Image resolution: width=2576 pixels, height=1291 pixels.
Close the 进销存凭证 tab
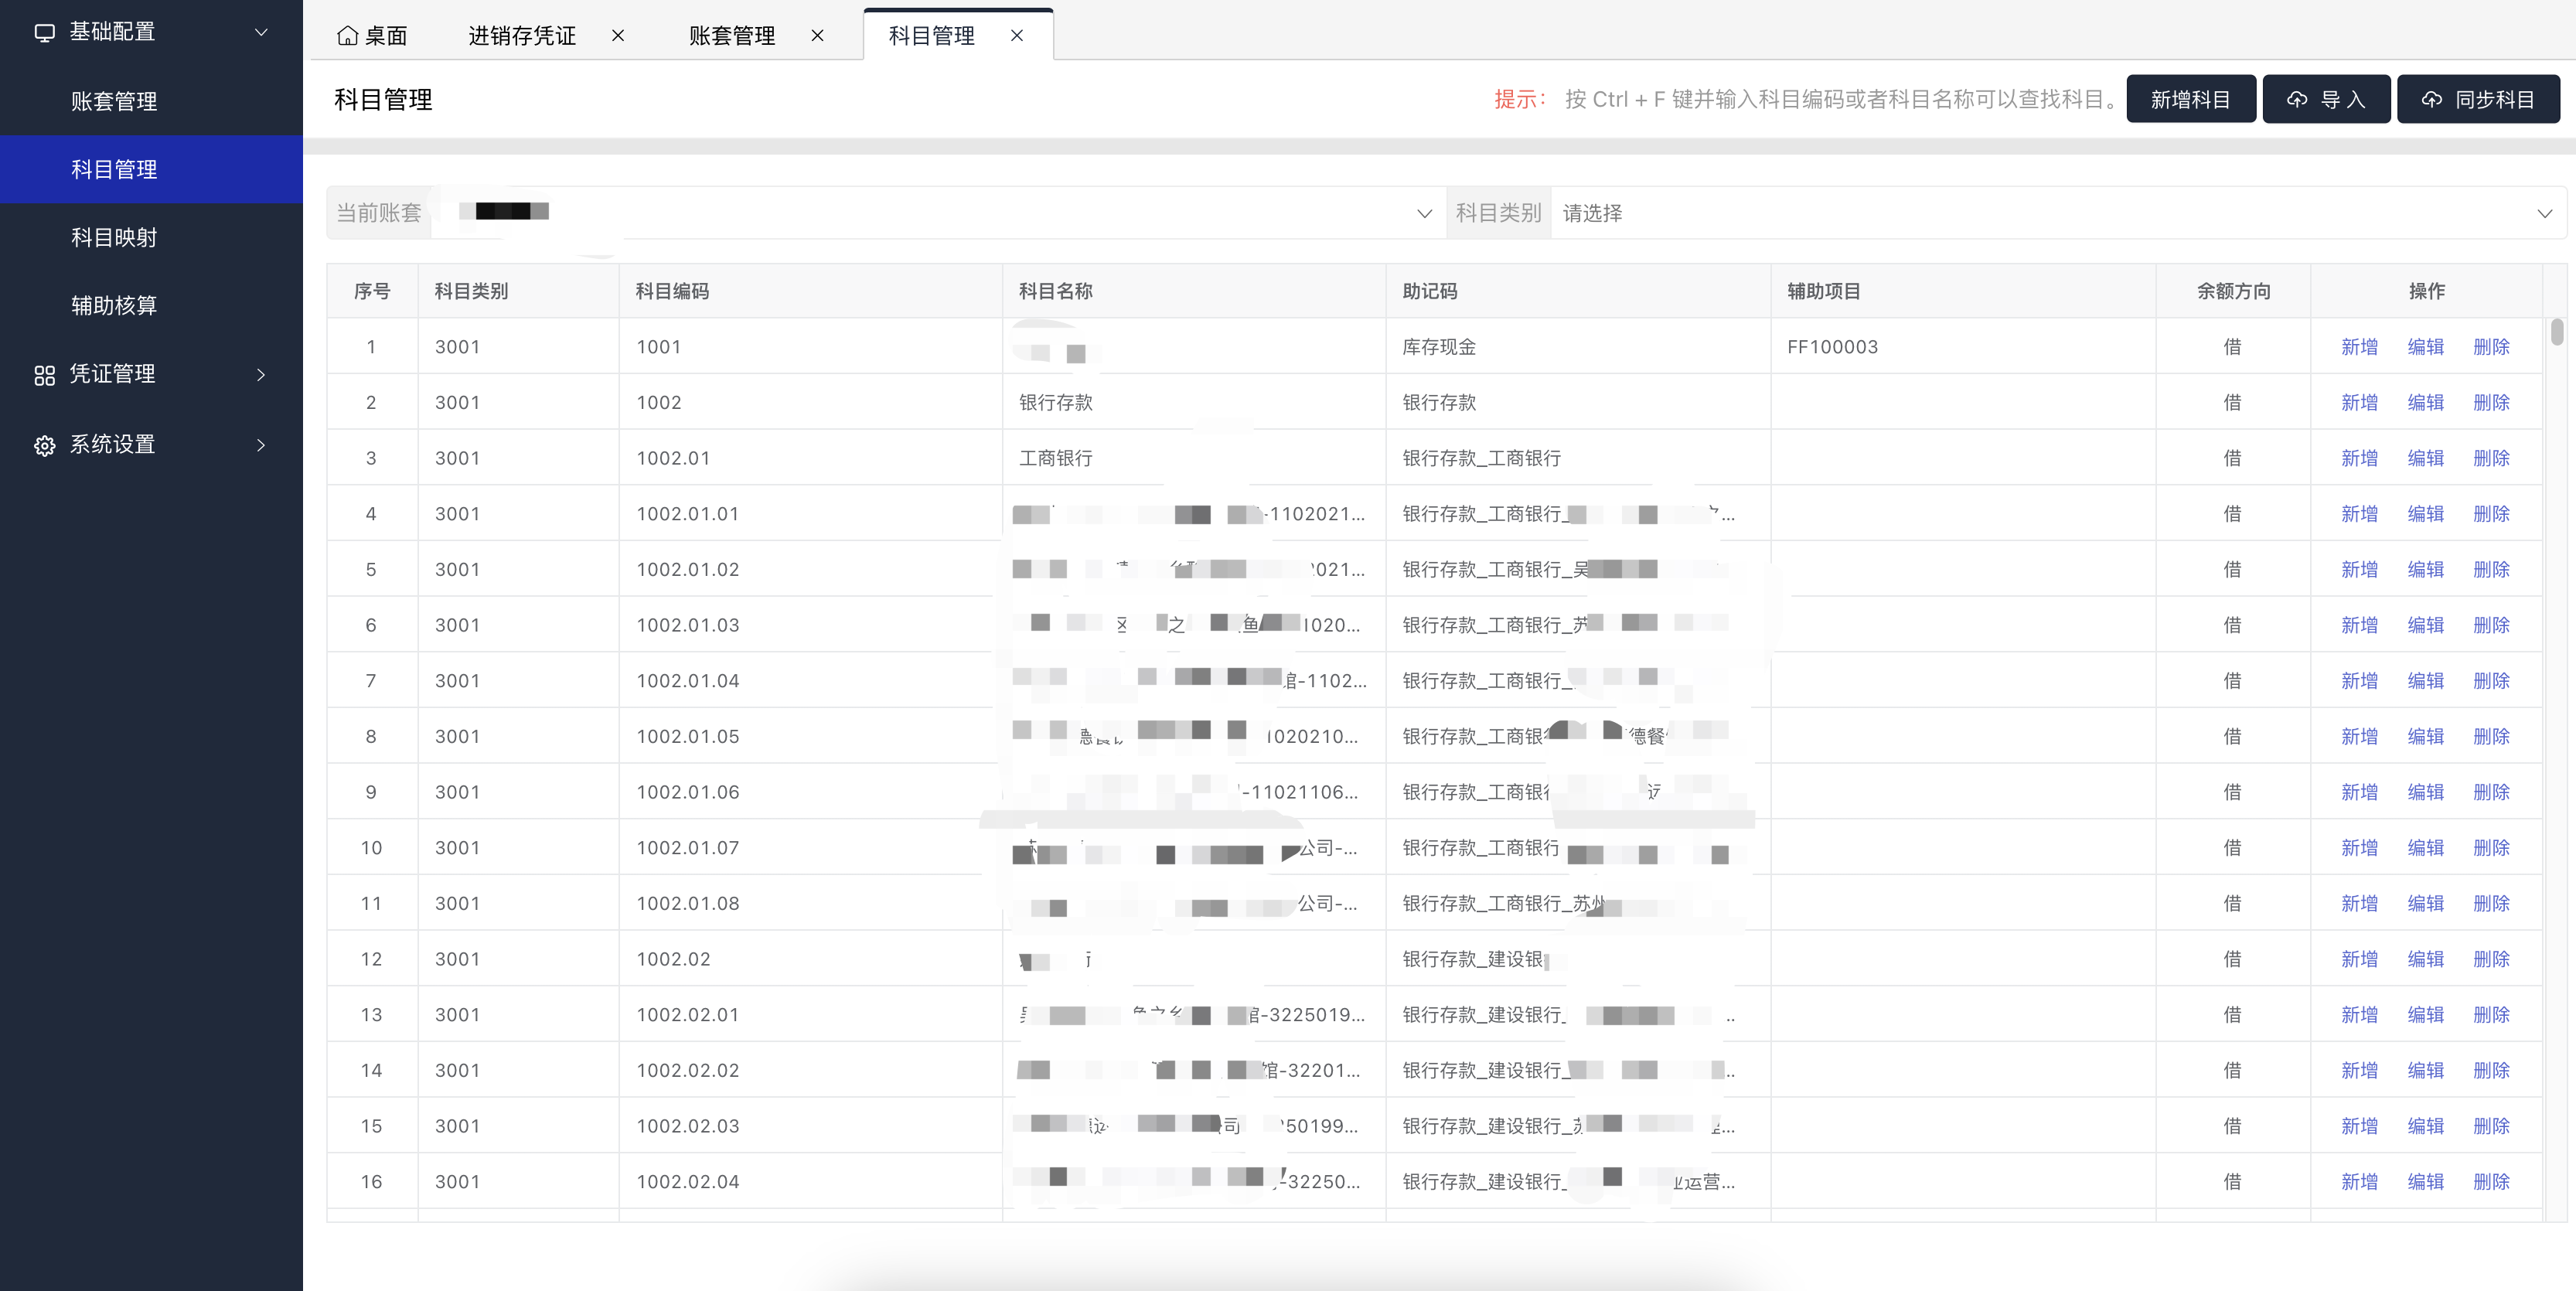tap(618, 36)
